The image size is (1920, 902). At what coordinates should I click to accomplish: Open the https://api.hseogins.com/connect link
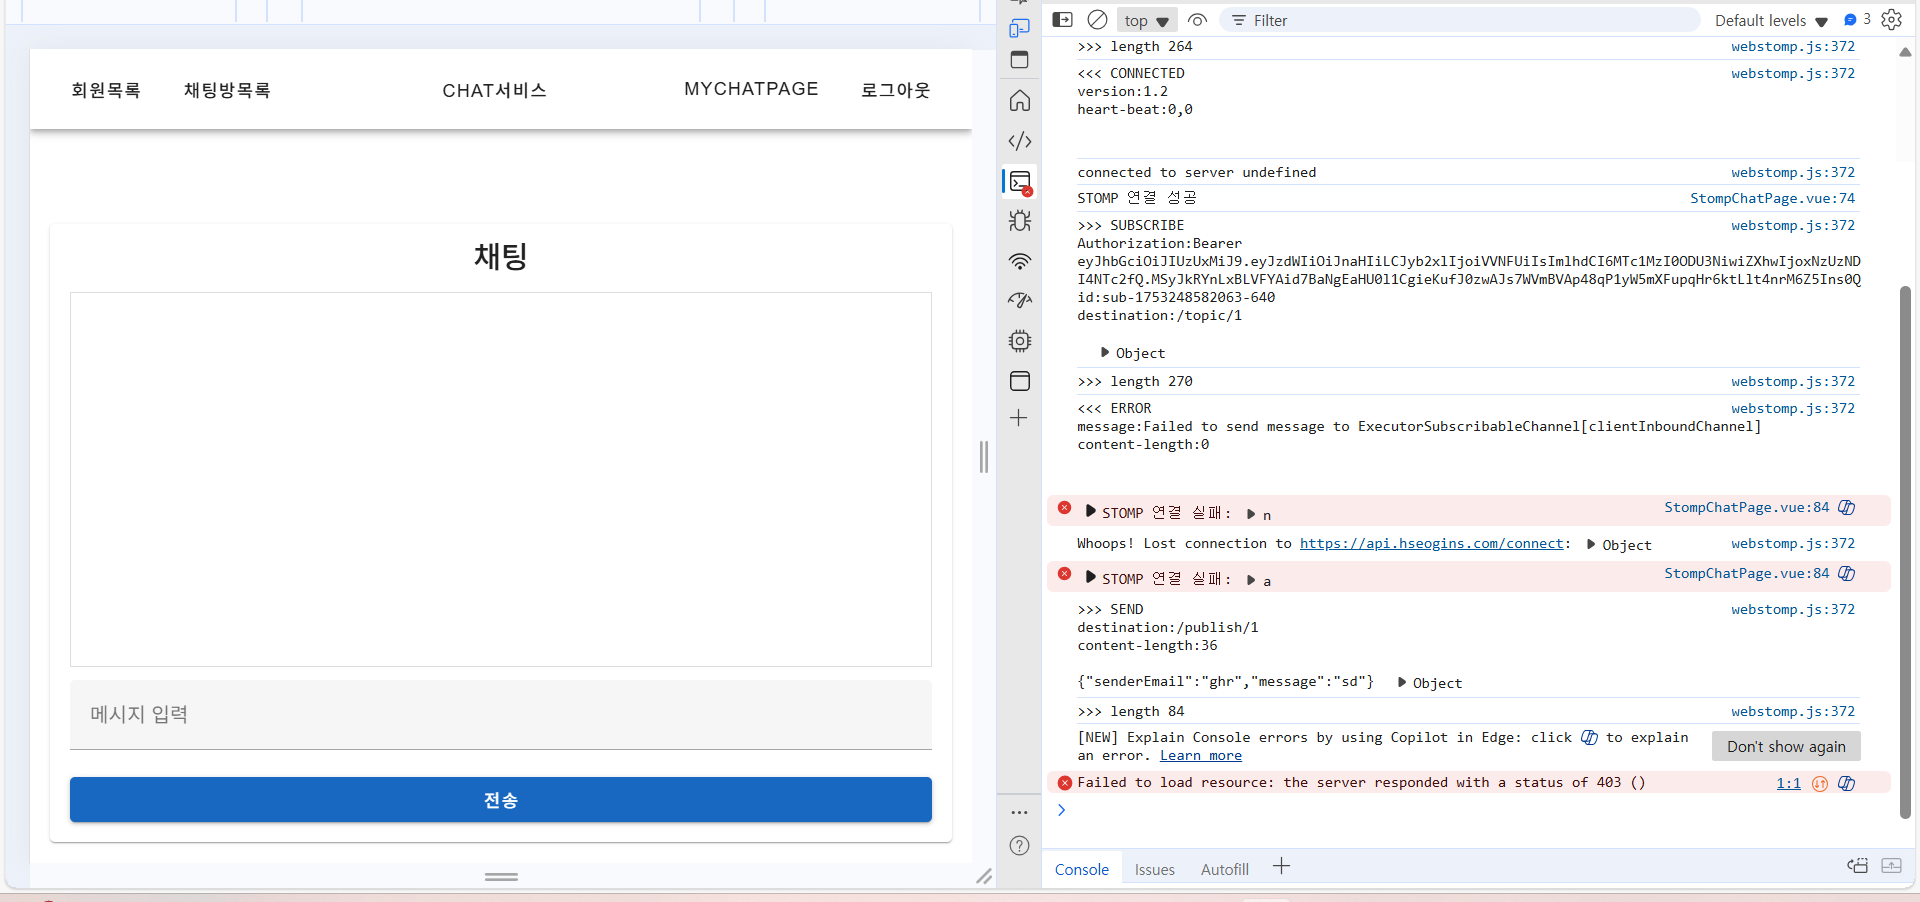[1432, 544]
